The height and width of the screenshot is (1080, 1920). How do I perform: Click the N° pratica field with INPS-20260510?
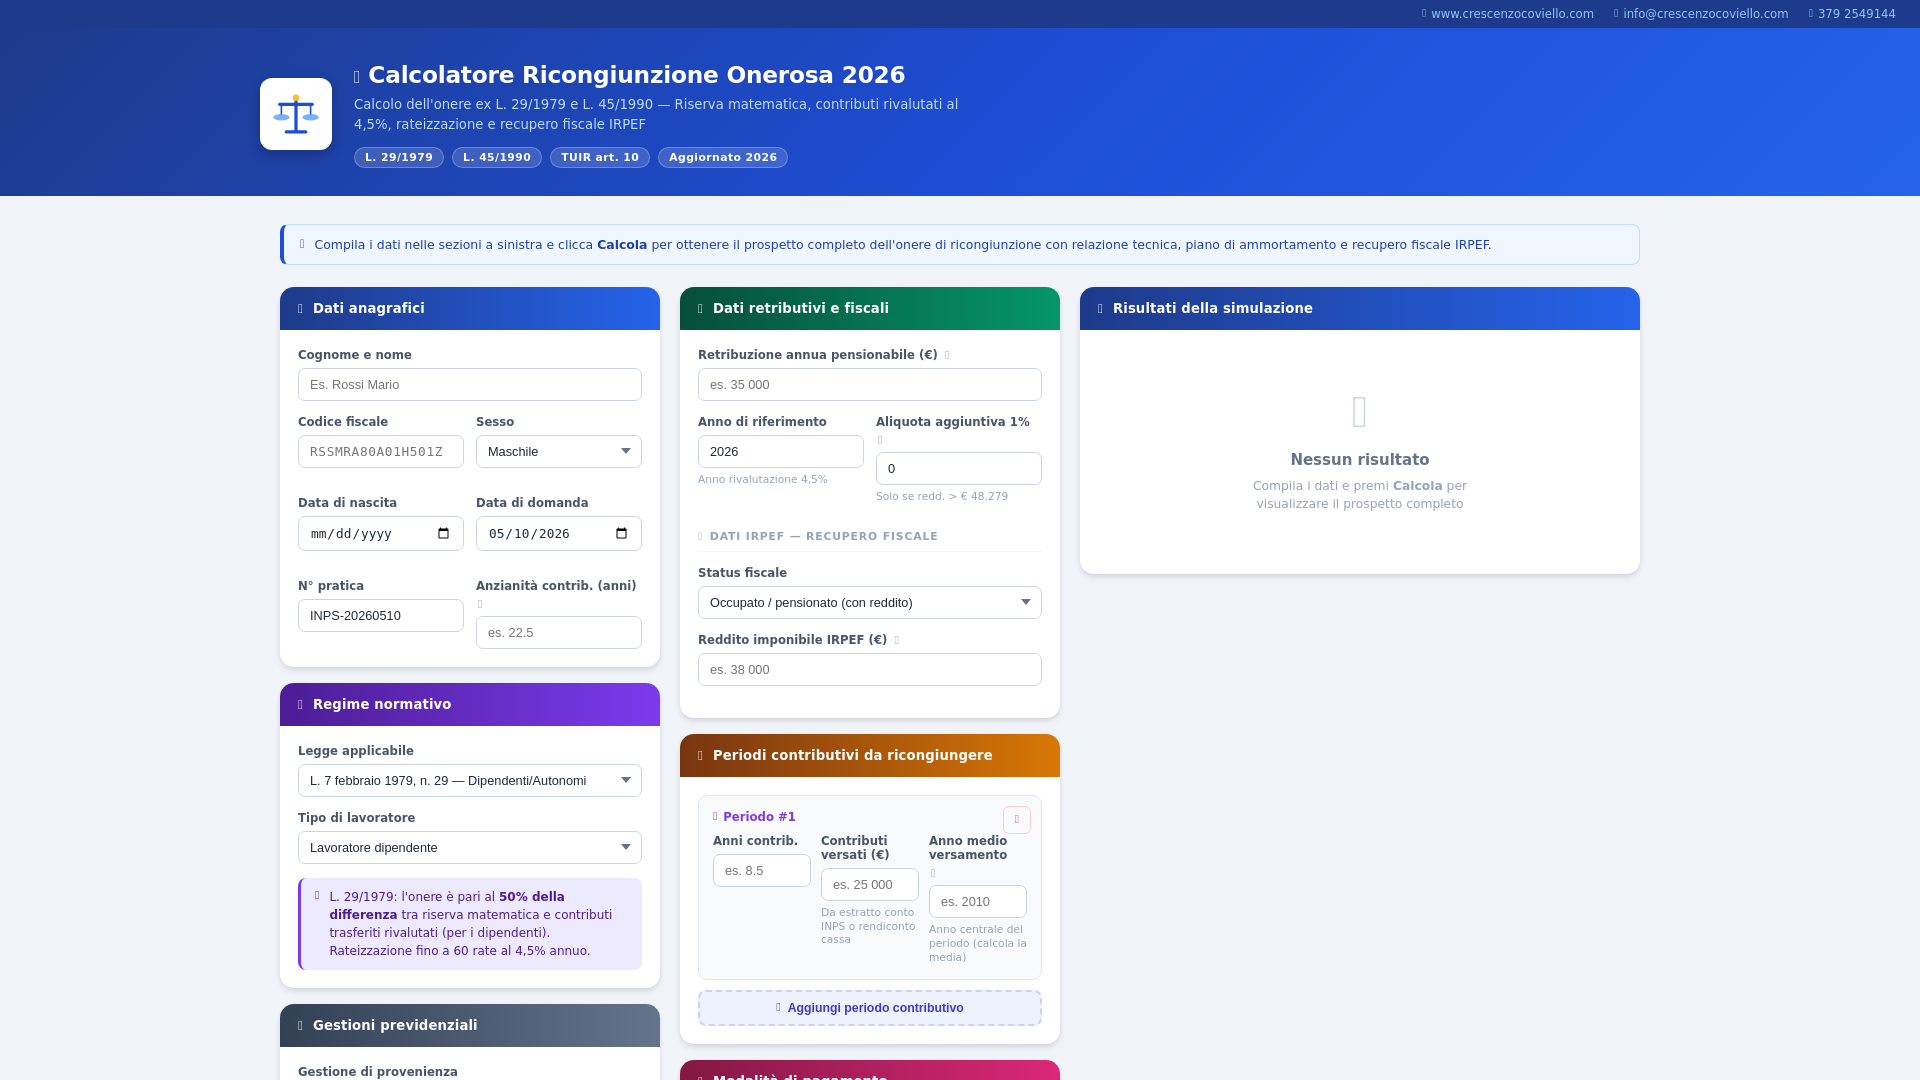click(381, 616)
